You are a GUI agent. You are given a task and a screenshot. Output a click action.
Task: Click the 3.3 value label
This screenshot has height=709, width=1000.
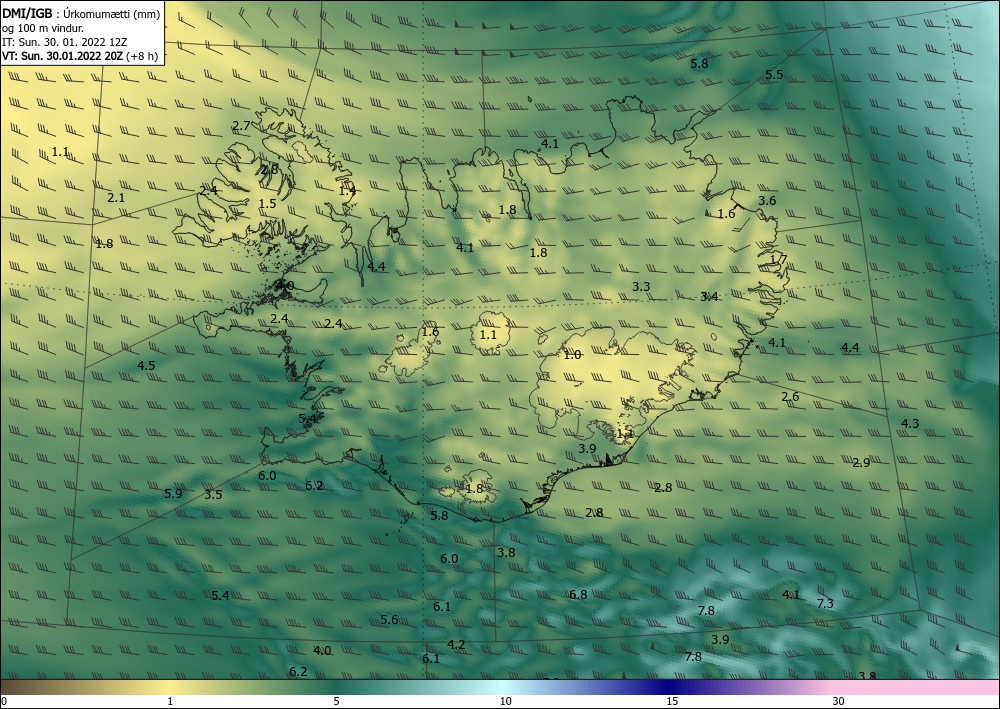[x=641, y=286]
